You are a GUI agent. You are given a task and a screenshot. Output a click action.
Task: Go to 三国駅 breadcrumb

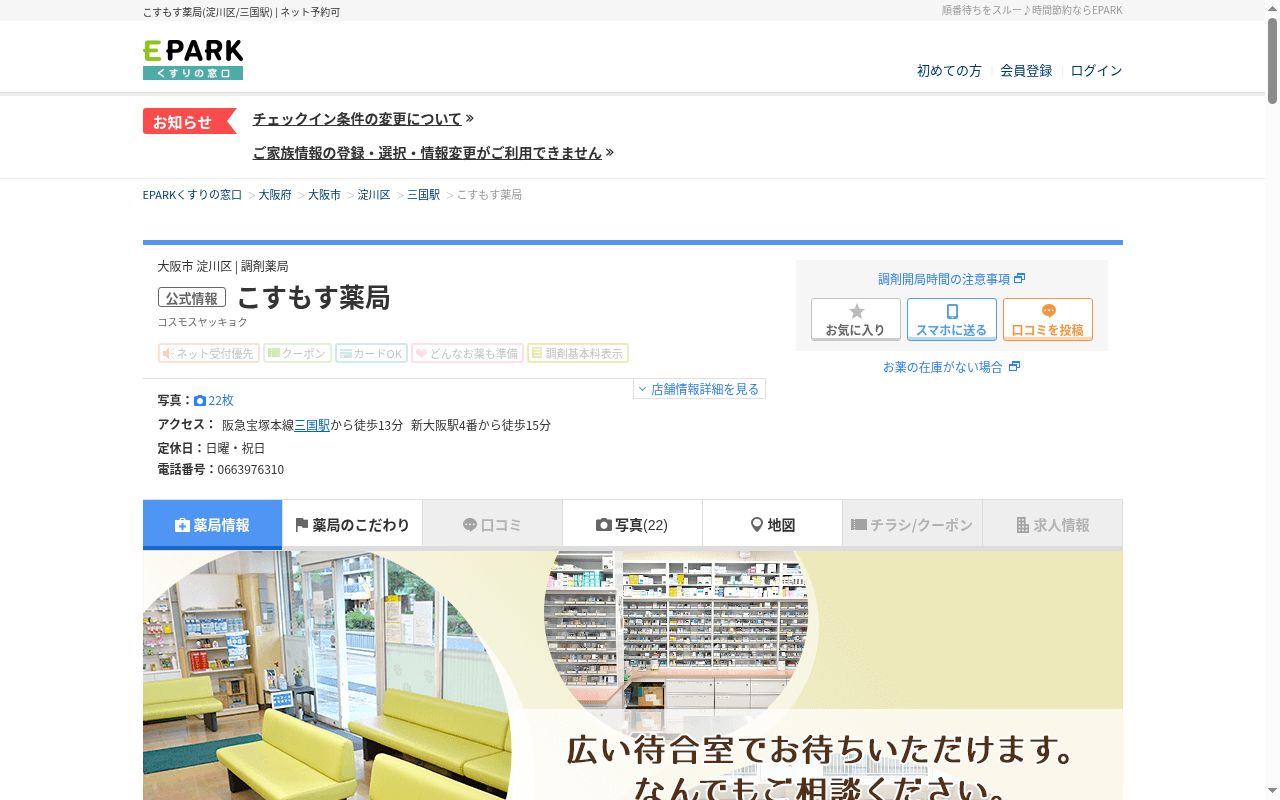tap(423, 195)
